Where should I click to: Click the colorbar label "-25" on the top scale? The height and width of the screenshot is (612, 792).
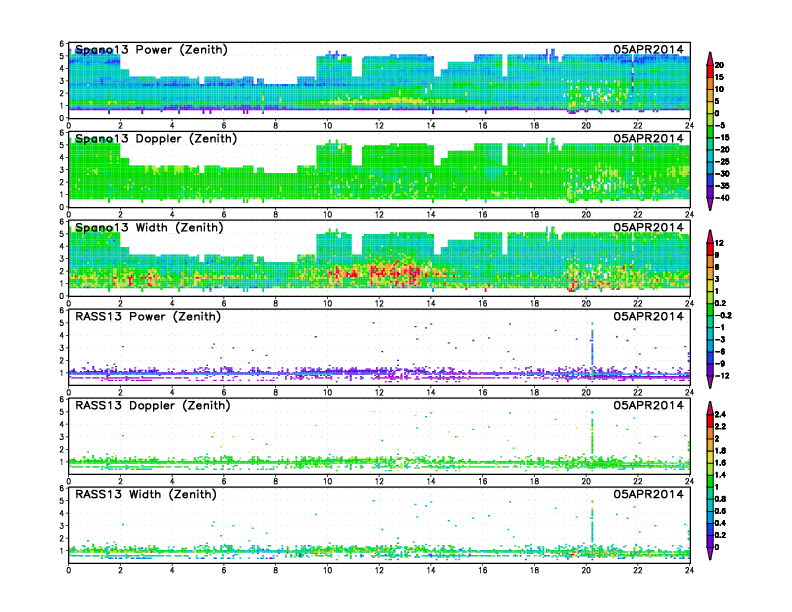pyautogui.click(x=722, y=162)
